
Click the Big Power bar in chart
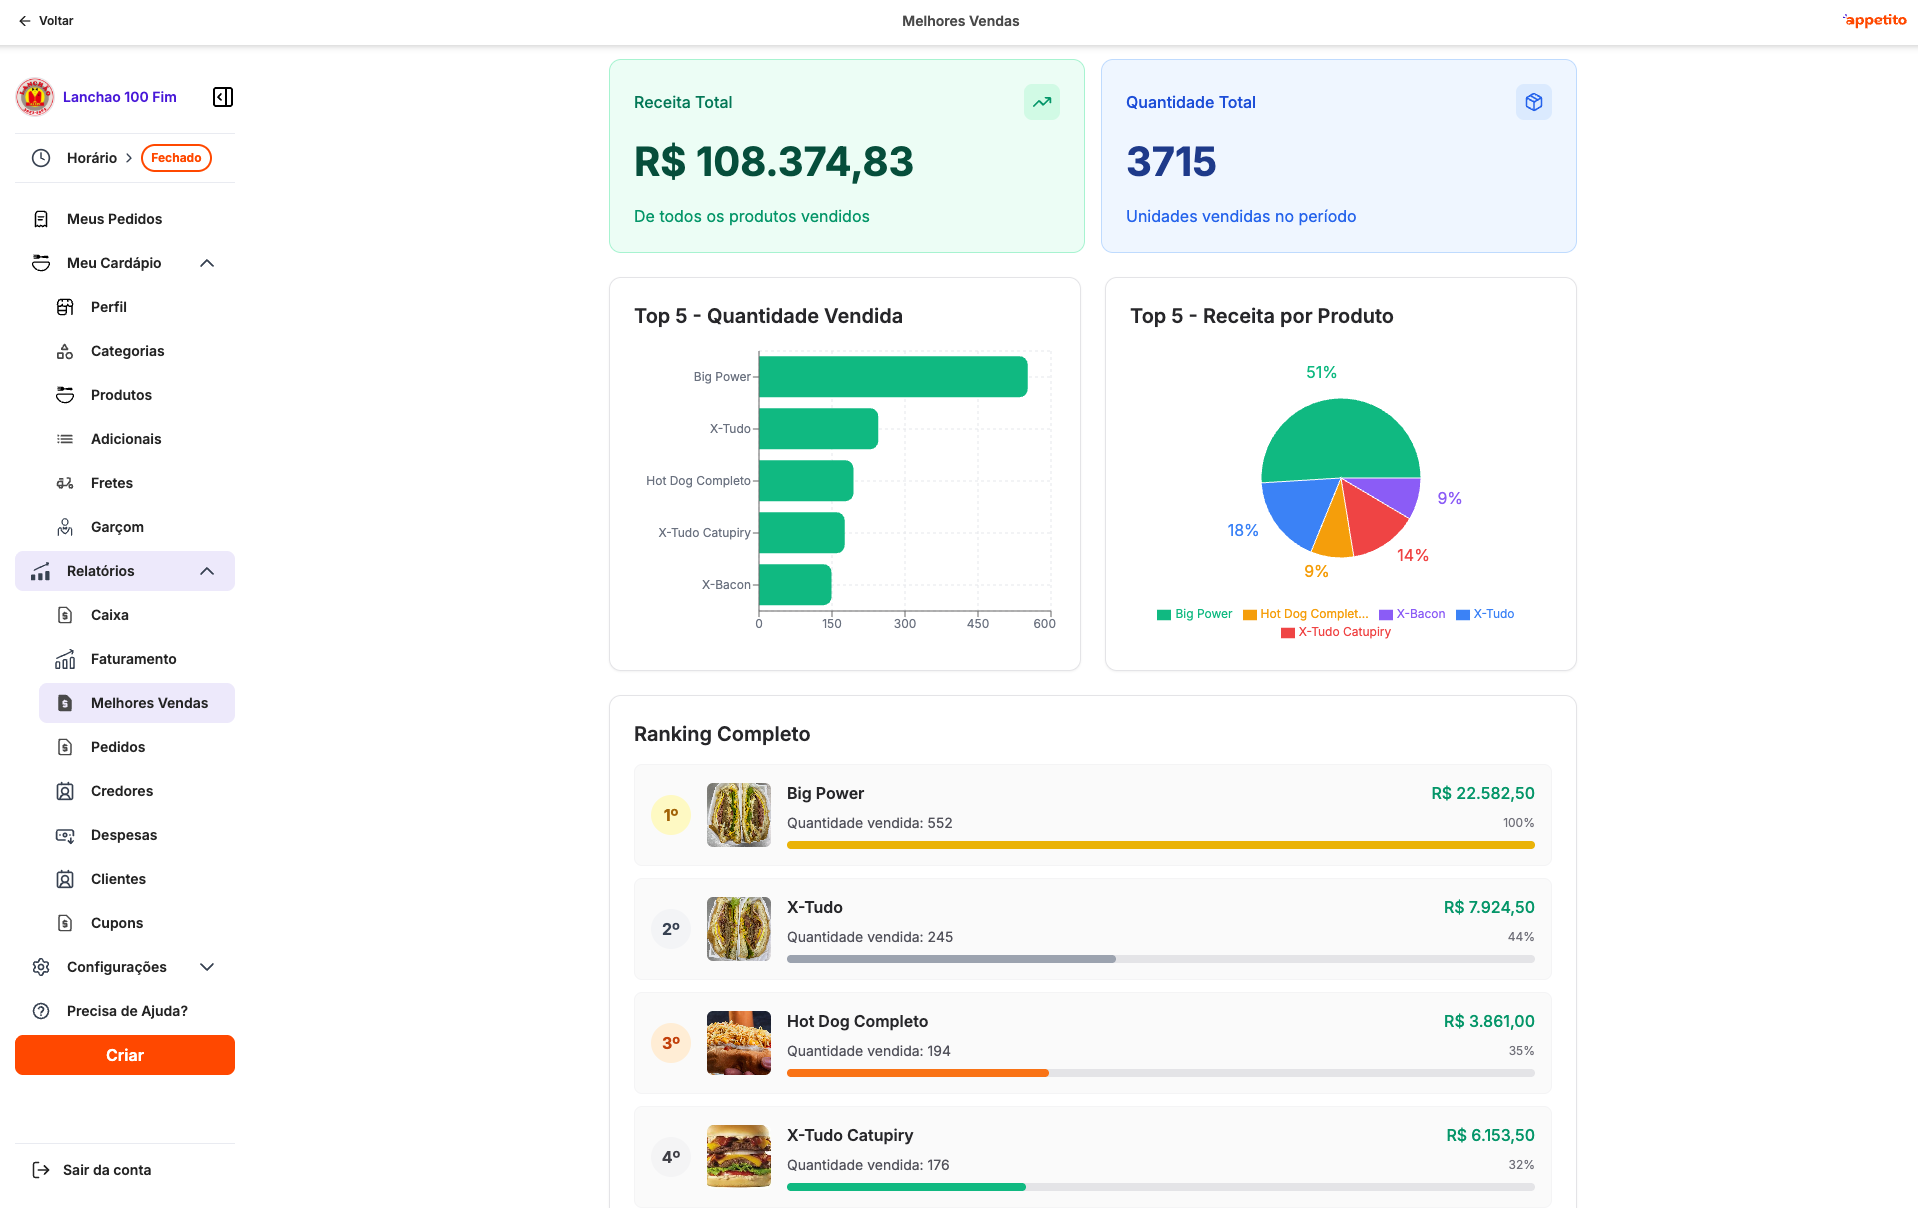pos(893,377)
